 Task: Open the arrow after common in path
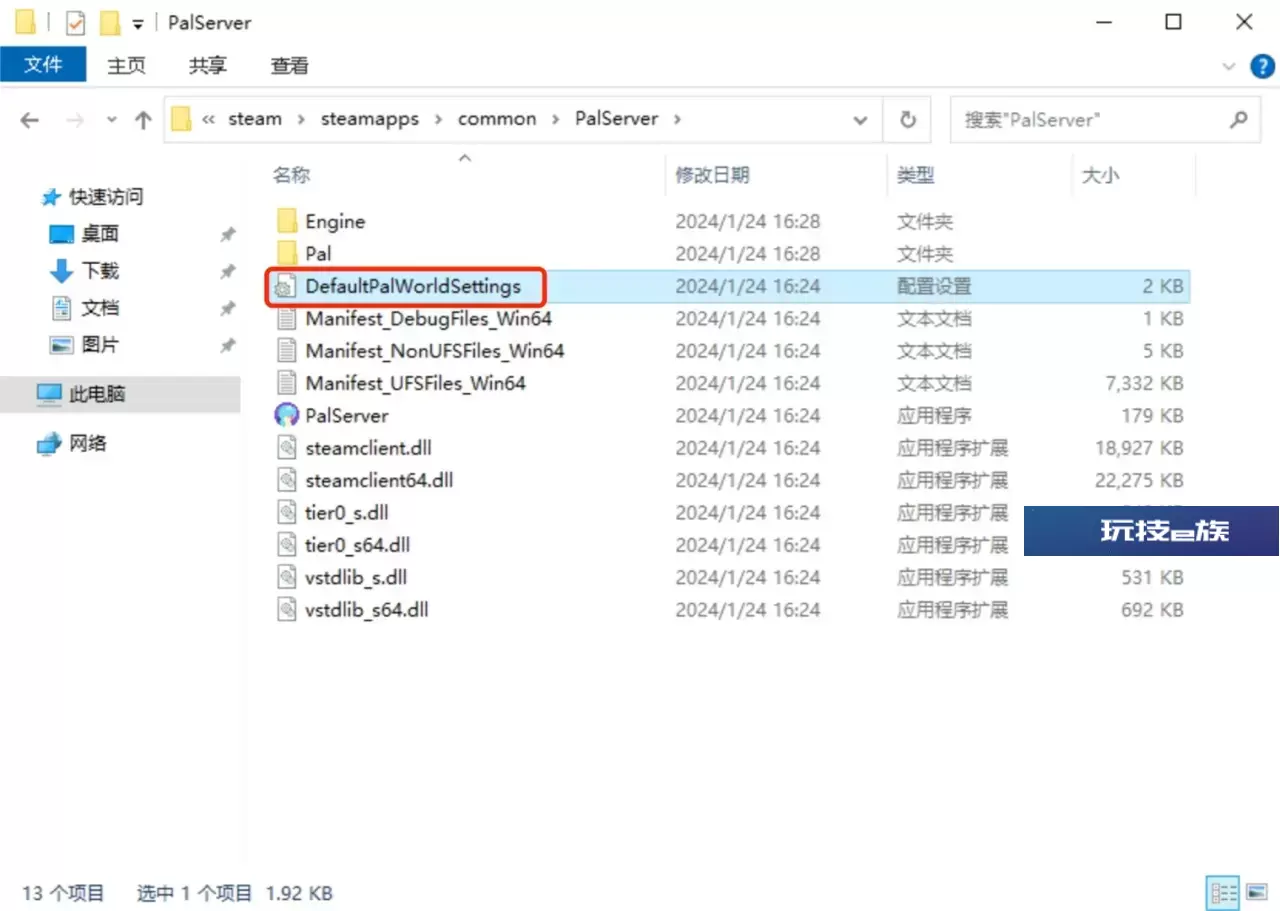(556, 119)
